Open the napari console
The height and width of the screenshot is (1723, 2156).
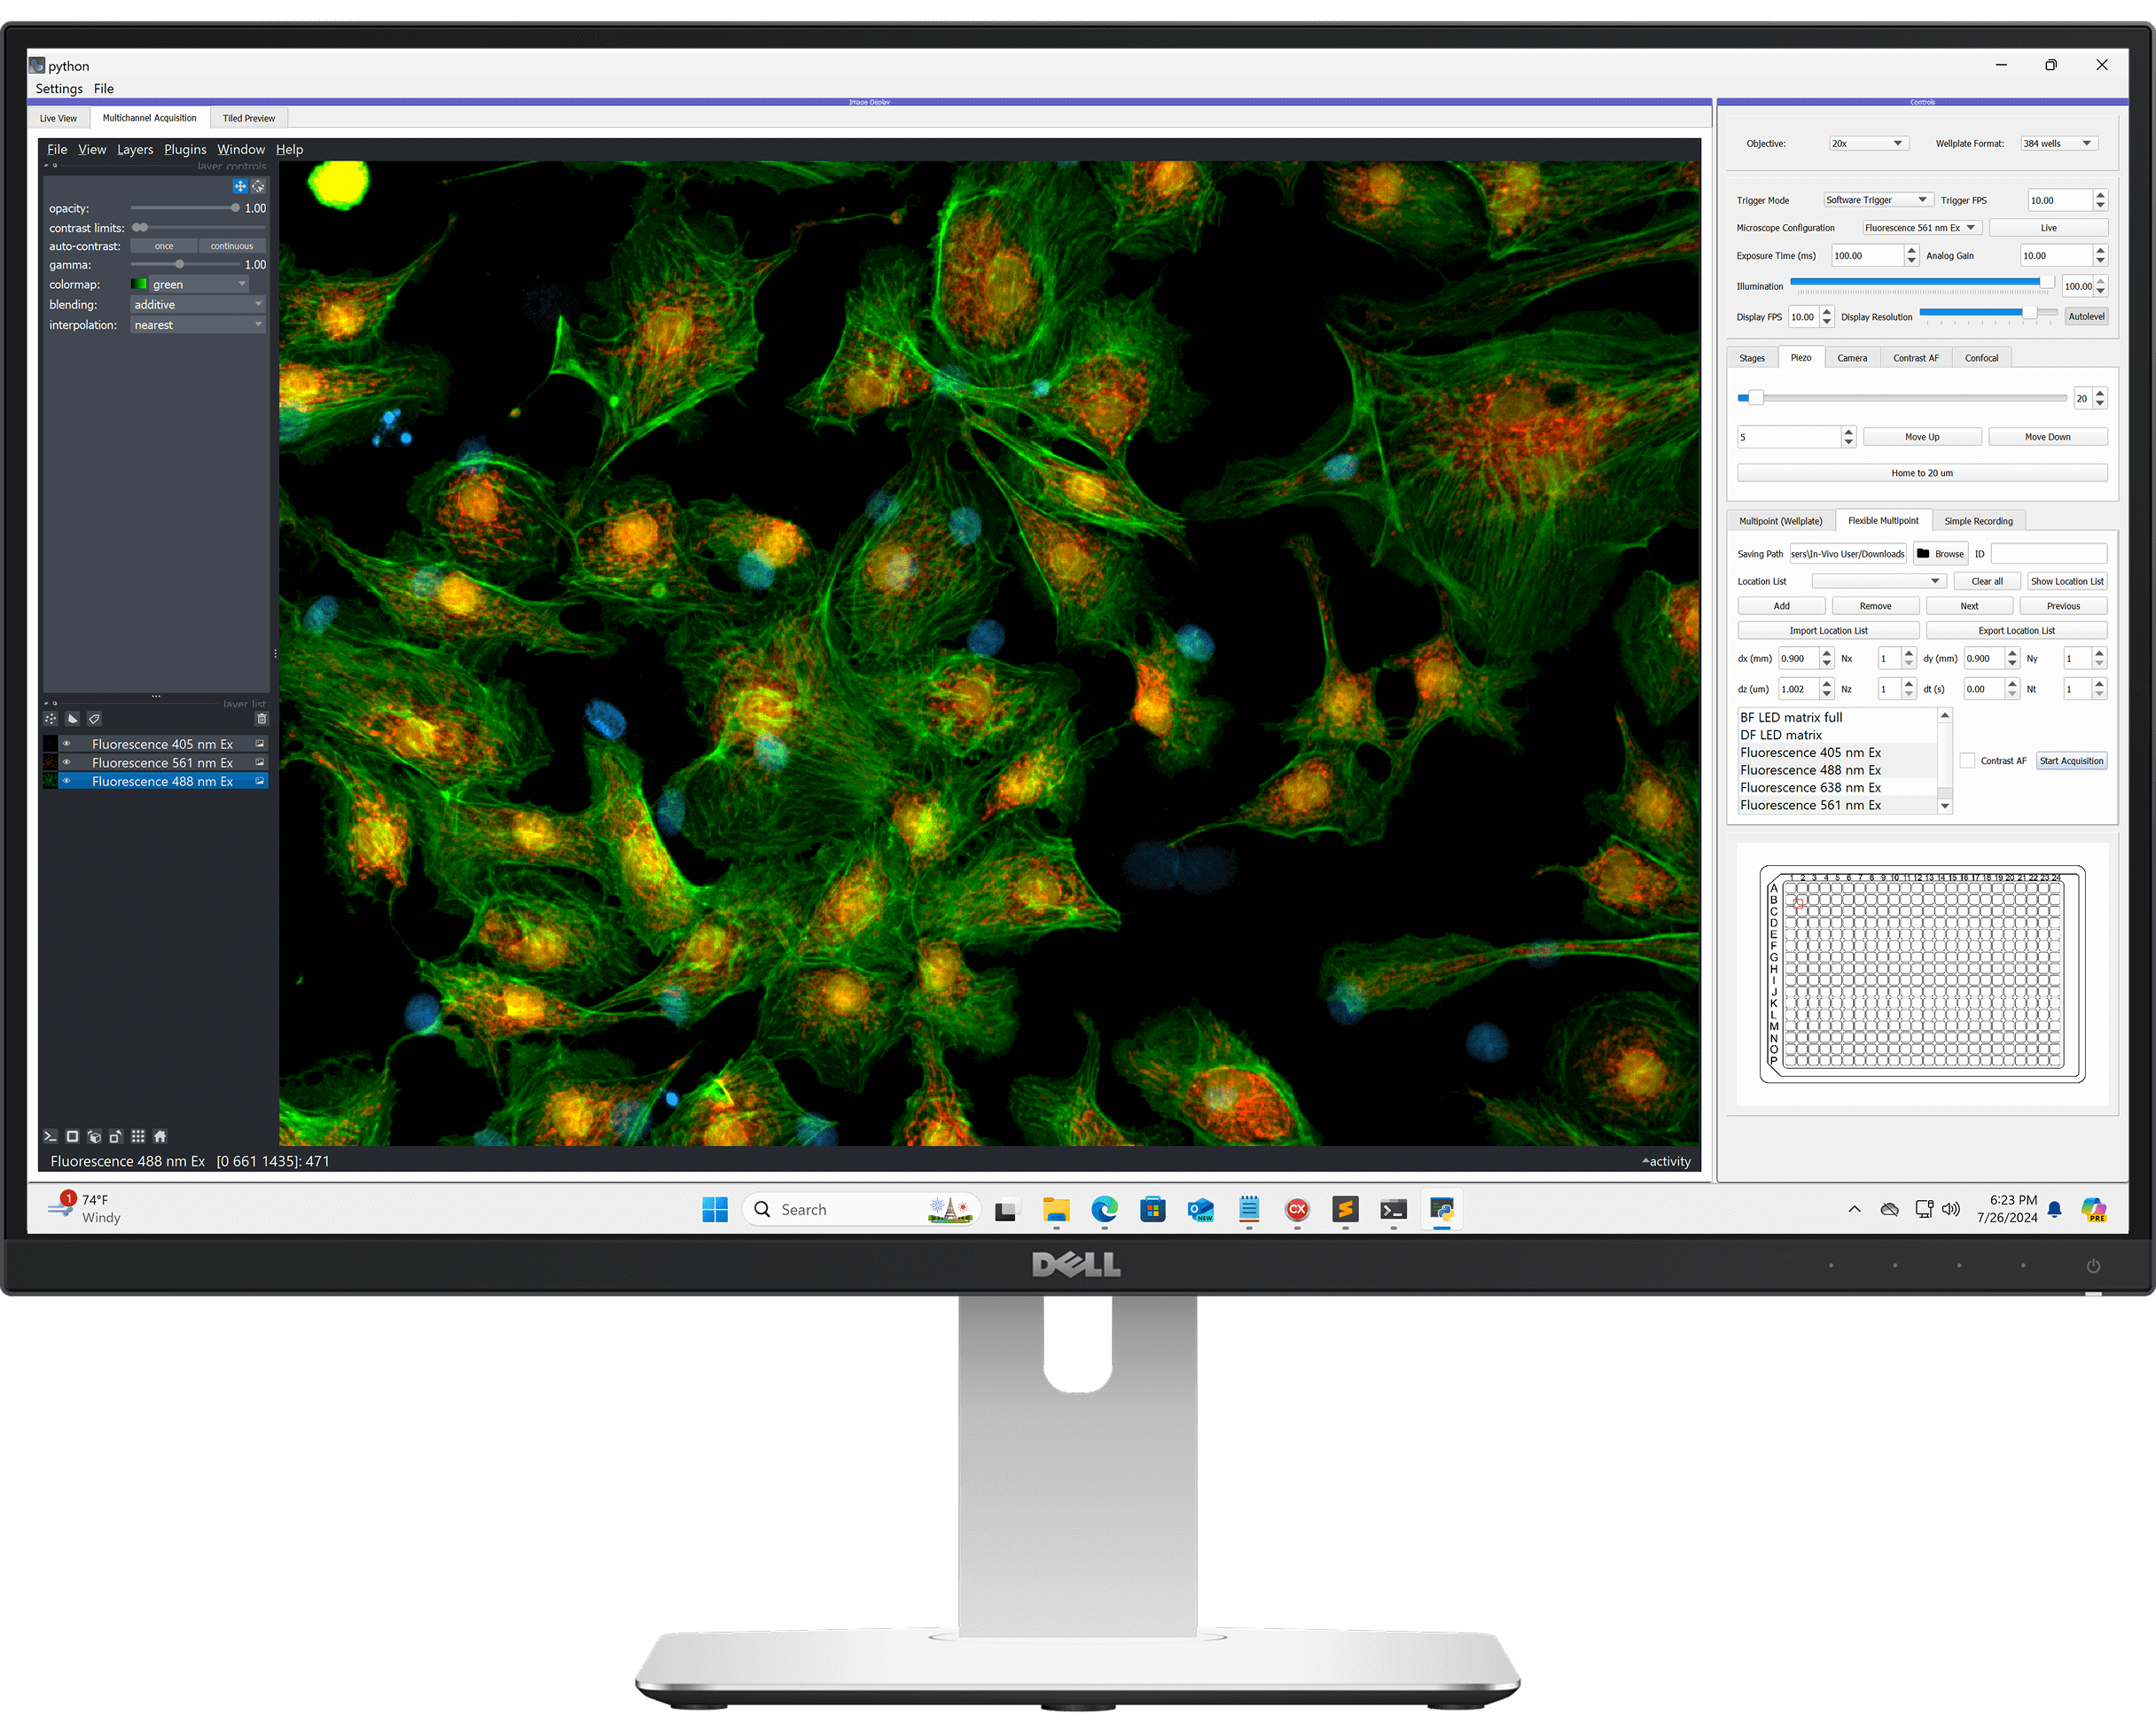point(50,1136)
